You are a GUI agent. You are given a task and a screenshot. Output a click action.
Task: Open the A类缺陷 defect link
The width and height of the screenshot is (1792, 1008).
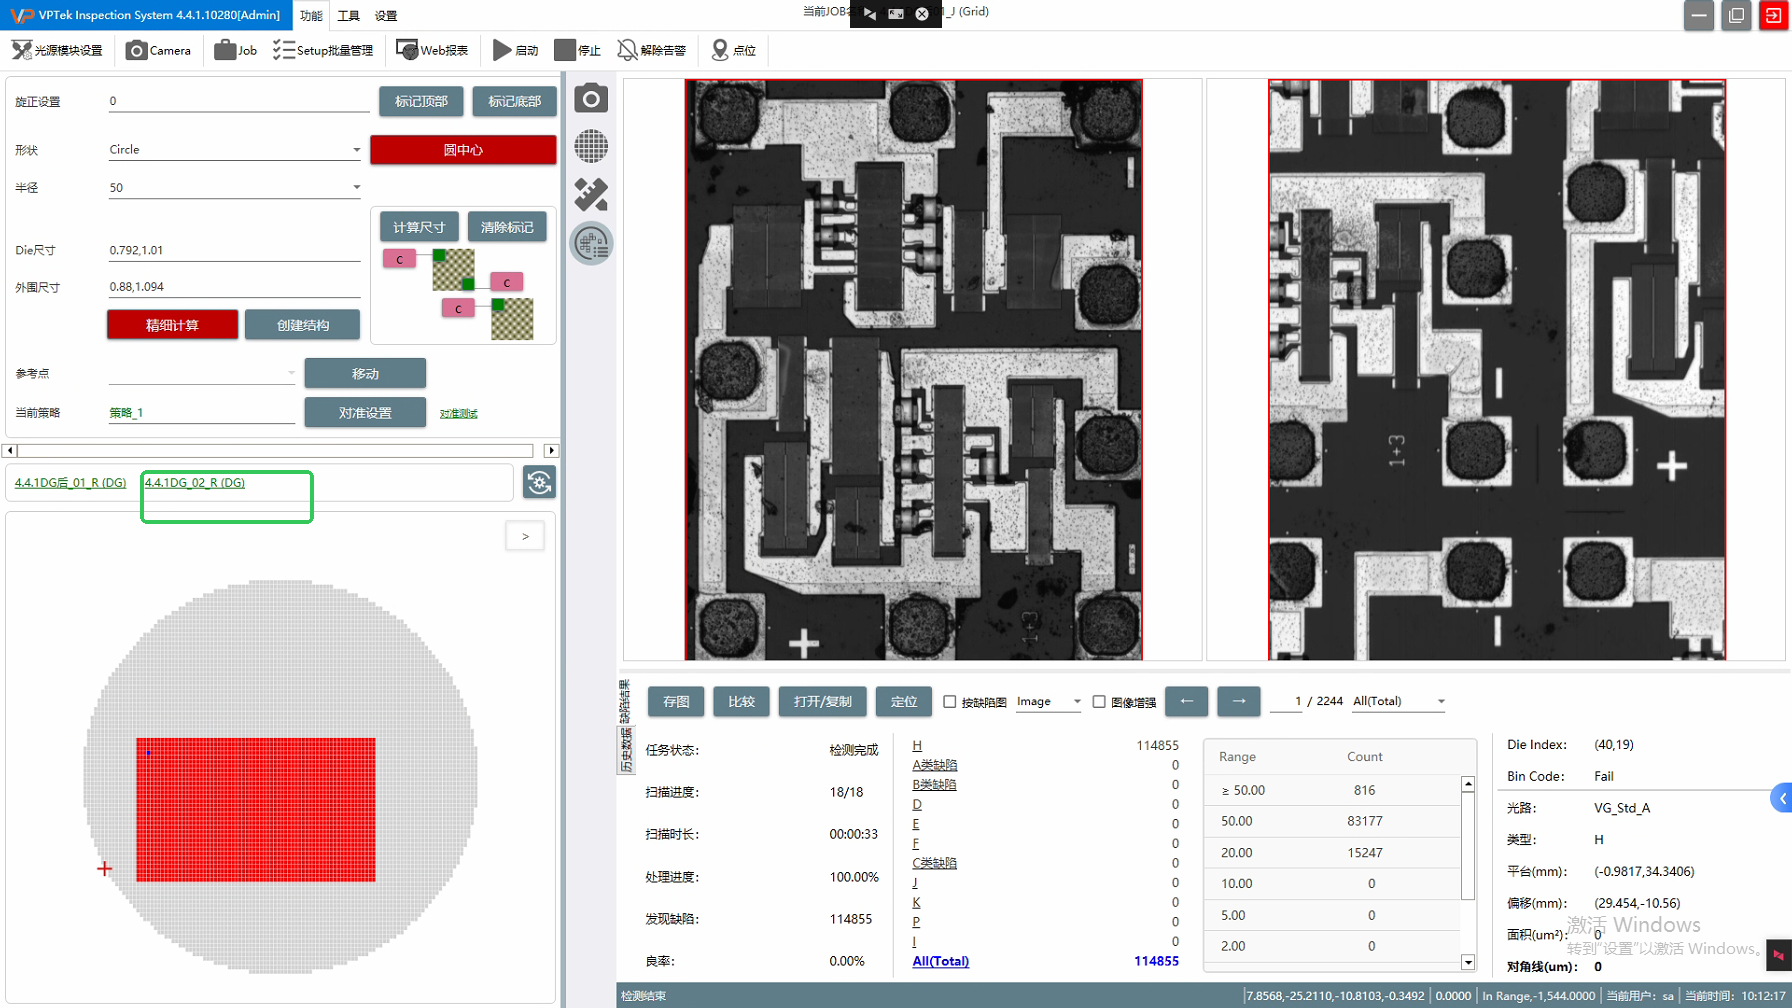tap(934, 765)
